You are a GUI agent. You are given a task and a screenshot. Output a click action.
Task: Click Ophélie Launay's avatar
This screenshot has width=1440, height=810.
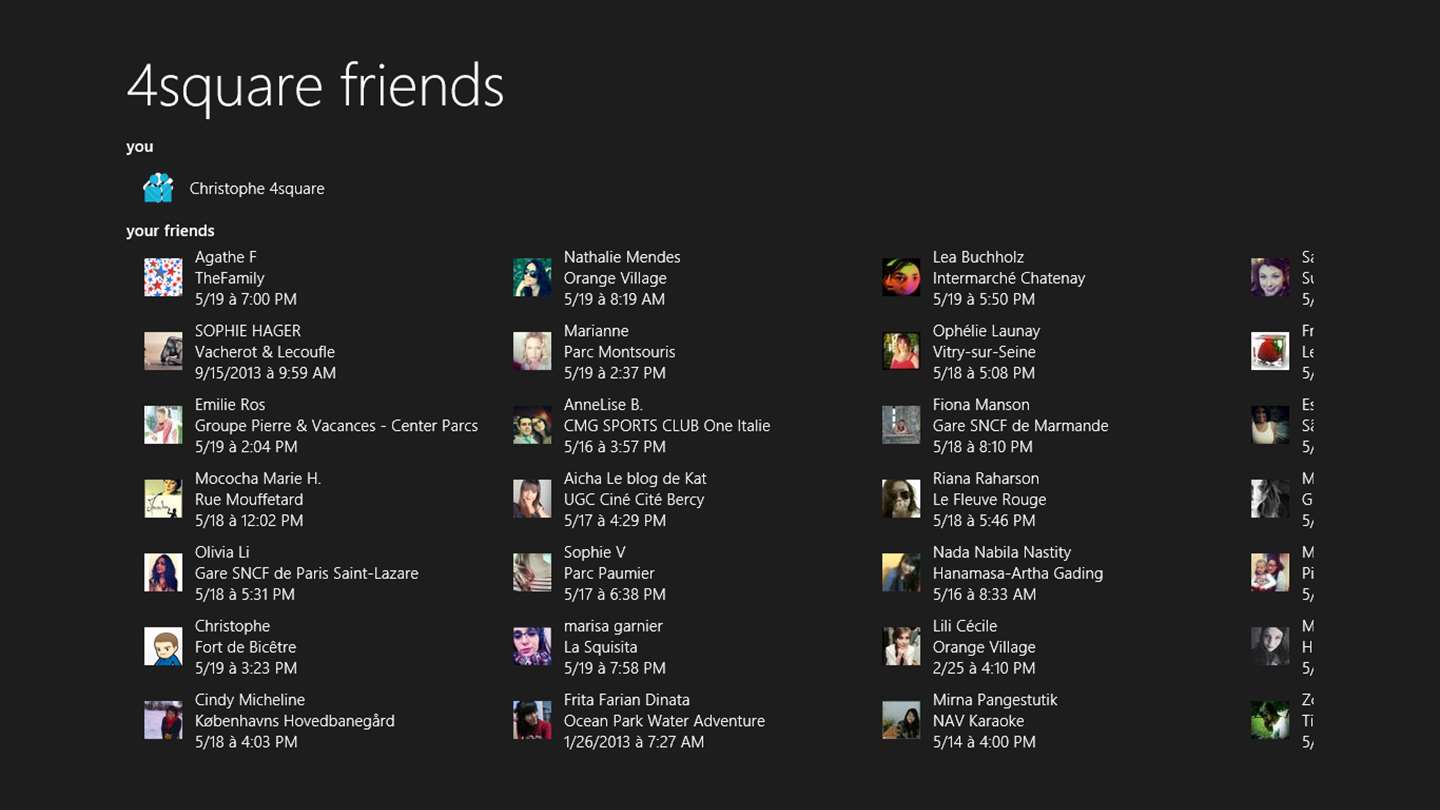pyautogui.click(x=901, y=351)
